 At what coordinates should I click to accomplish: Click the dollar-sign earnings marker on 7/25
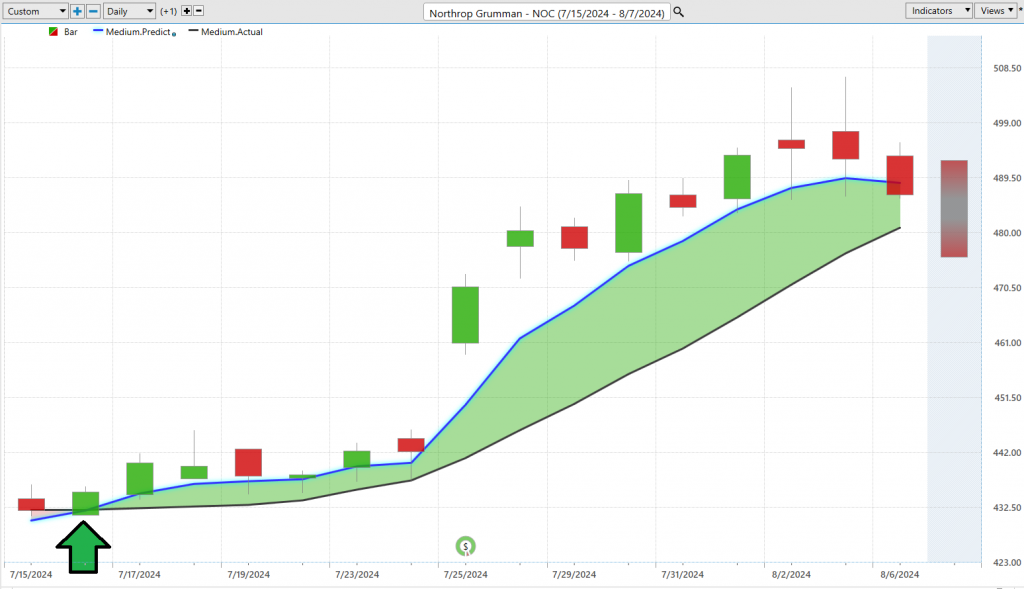[466, 546]
